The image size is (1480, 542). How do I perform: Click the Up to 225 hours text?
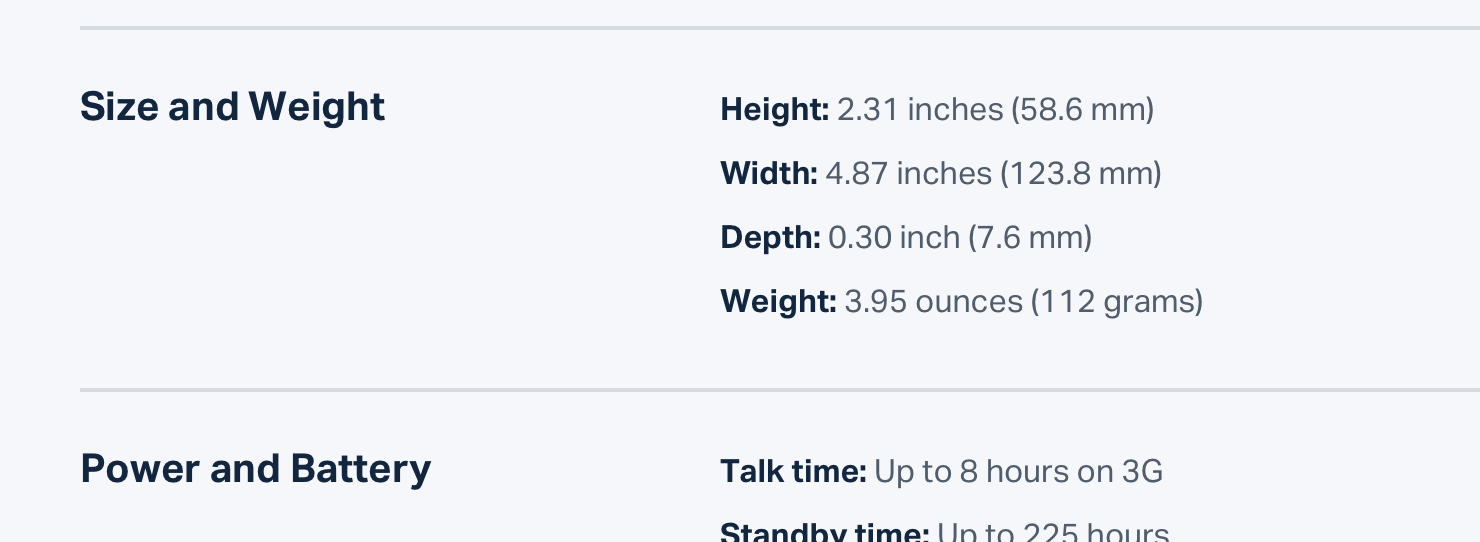click(1054, 531)
